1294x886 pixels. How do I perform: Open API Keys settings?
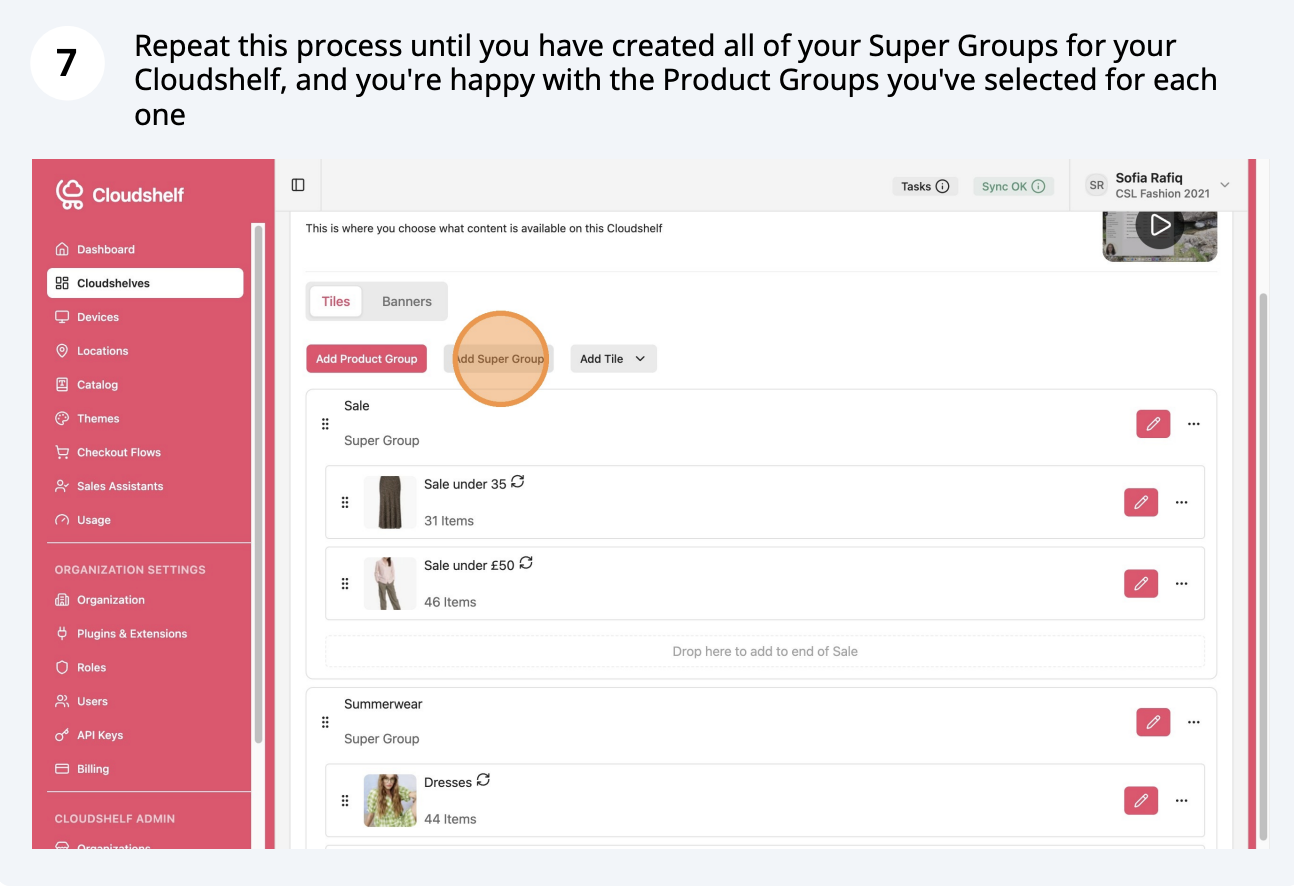point(145,735)
